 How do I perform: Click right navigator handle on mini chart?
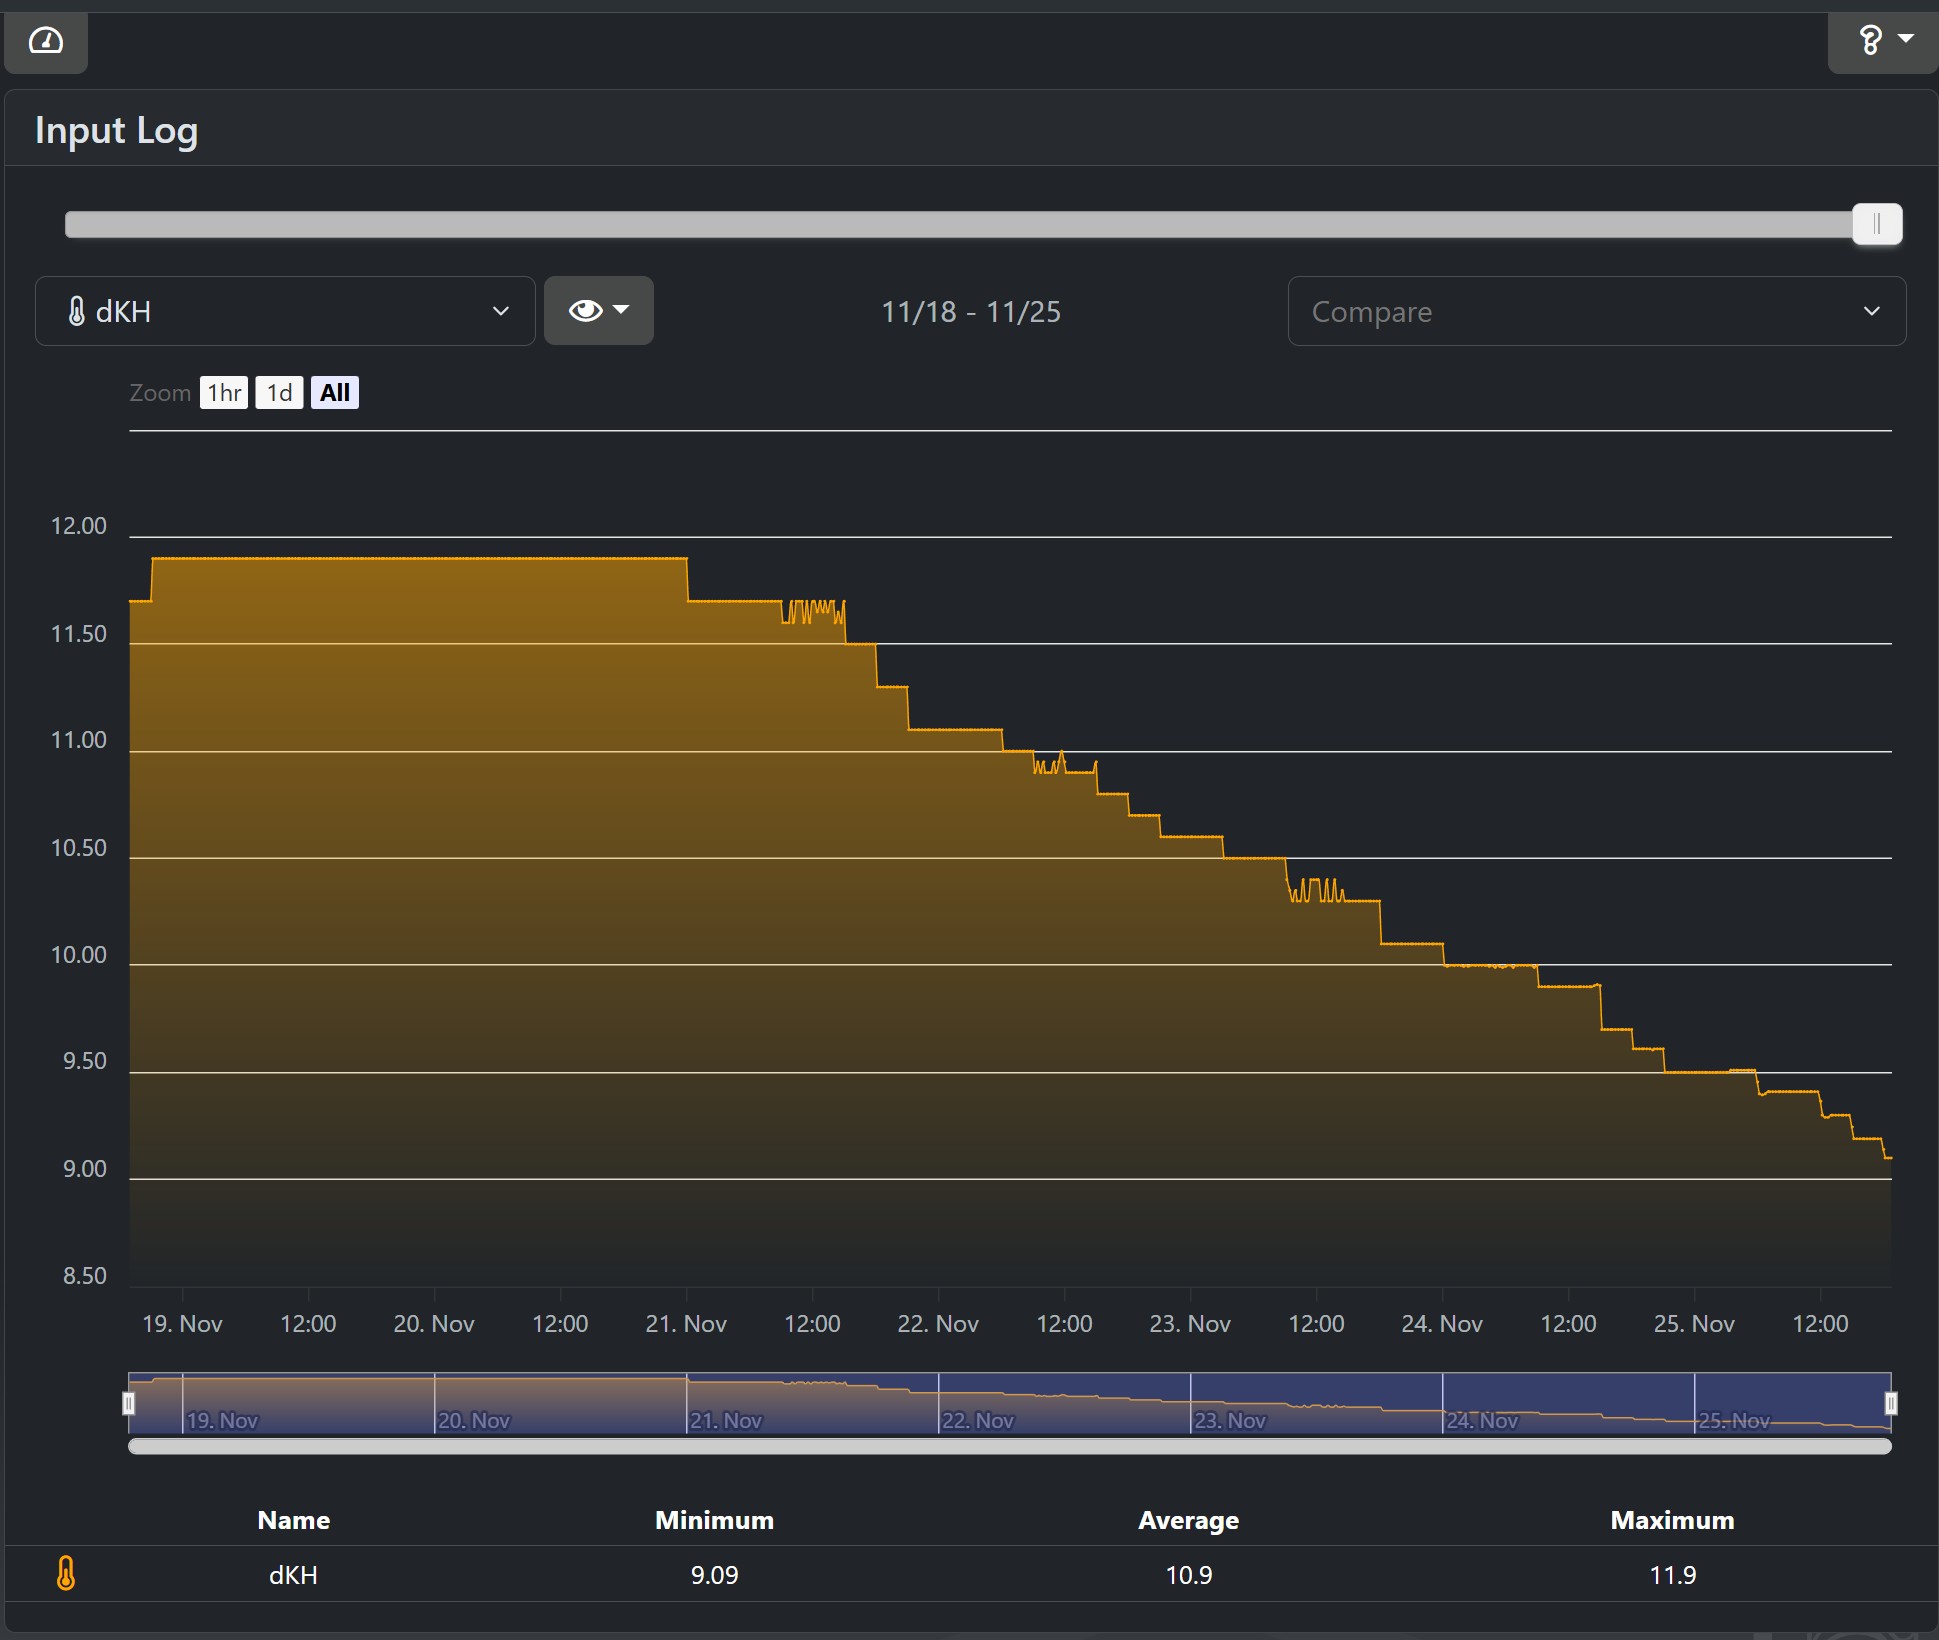click(1890, 1403)
